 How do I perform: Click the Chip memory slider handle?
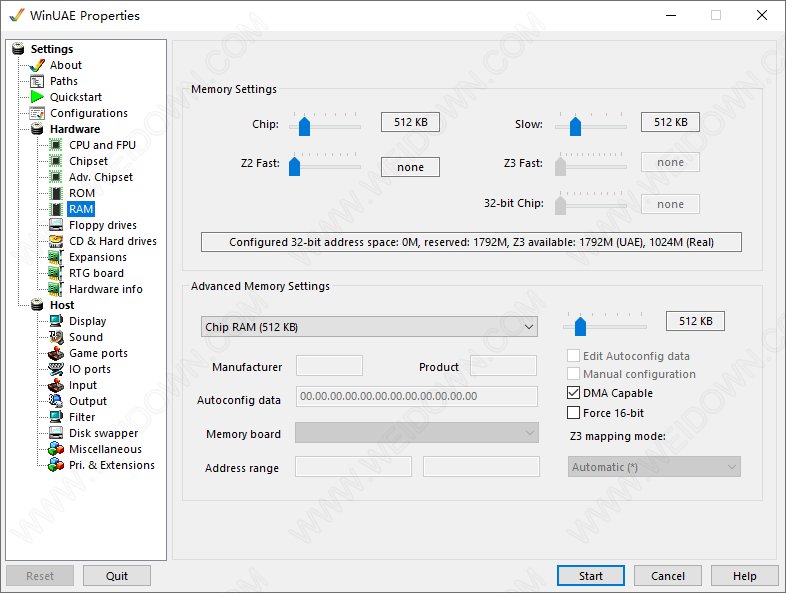coord(304,126)
